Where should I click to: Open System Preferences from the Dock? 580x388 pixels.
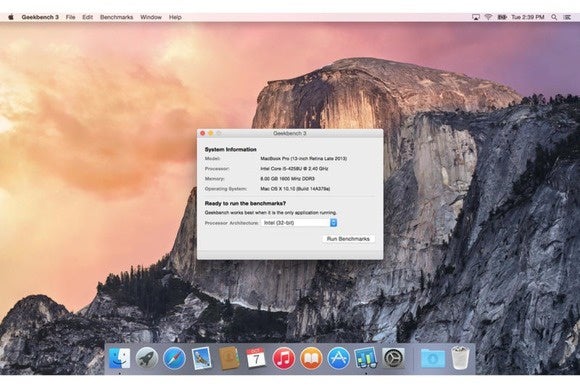[393, 358]
